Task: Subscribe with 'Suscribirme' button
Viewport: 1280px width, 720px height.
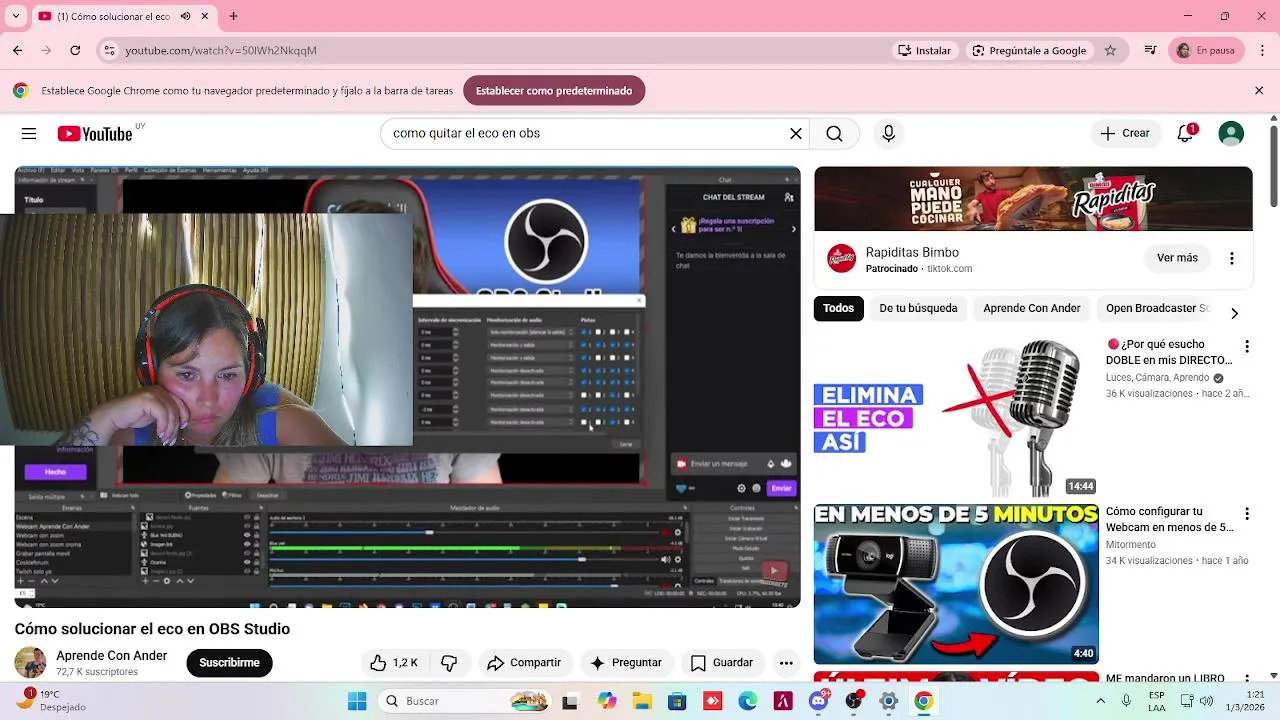Action: pos(229,663)
